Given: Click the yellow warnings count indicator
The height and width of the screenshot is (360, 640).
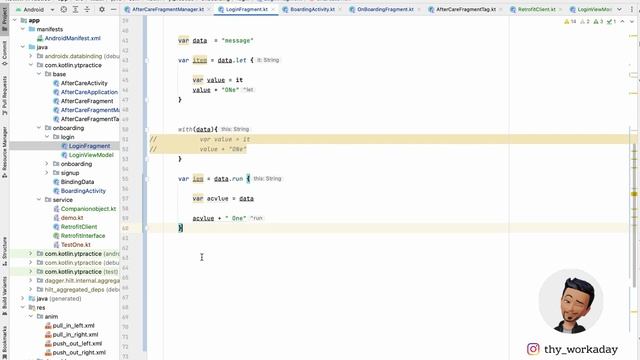Looking at the screenshot, I should point(570,22).
